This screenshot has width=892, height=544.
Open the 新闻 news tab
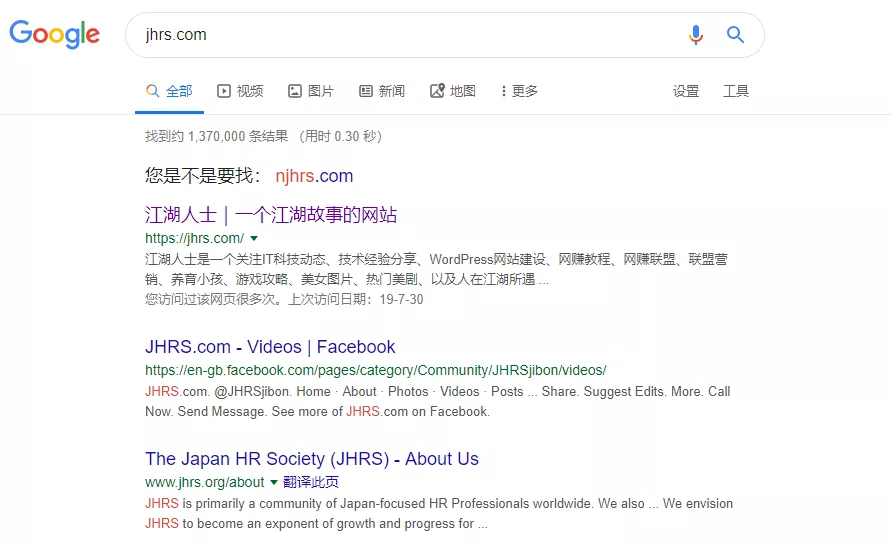pos(382,91)
